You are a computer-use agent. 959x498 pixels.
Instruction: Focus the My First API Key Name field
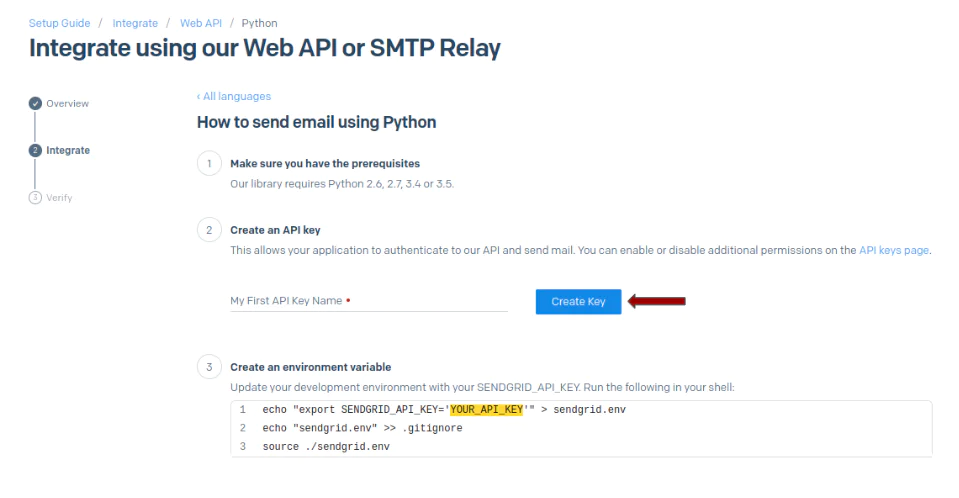(x=369, y=301)
